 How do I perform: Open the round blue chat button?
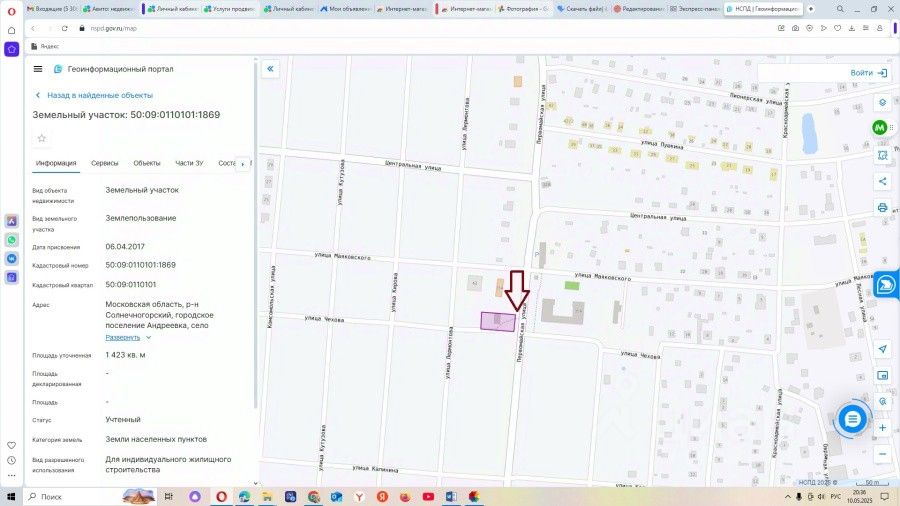tap(852, 419)
